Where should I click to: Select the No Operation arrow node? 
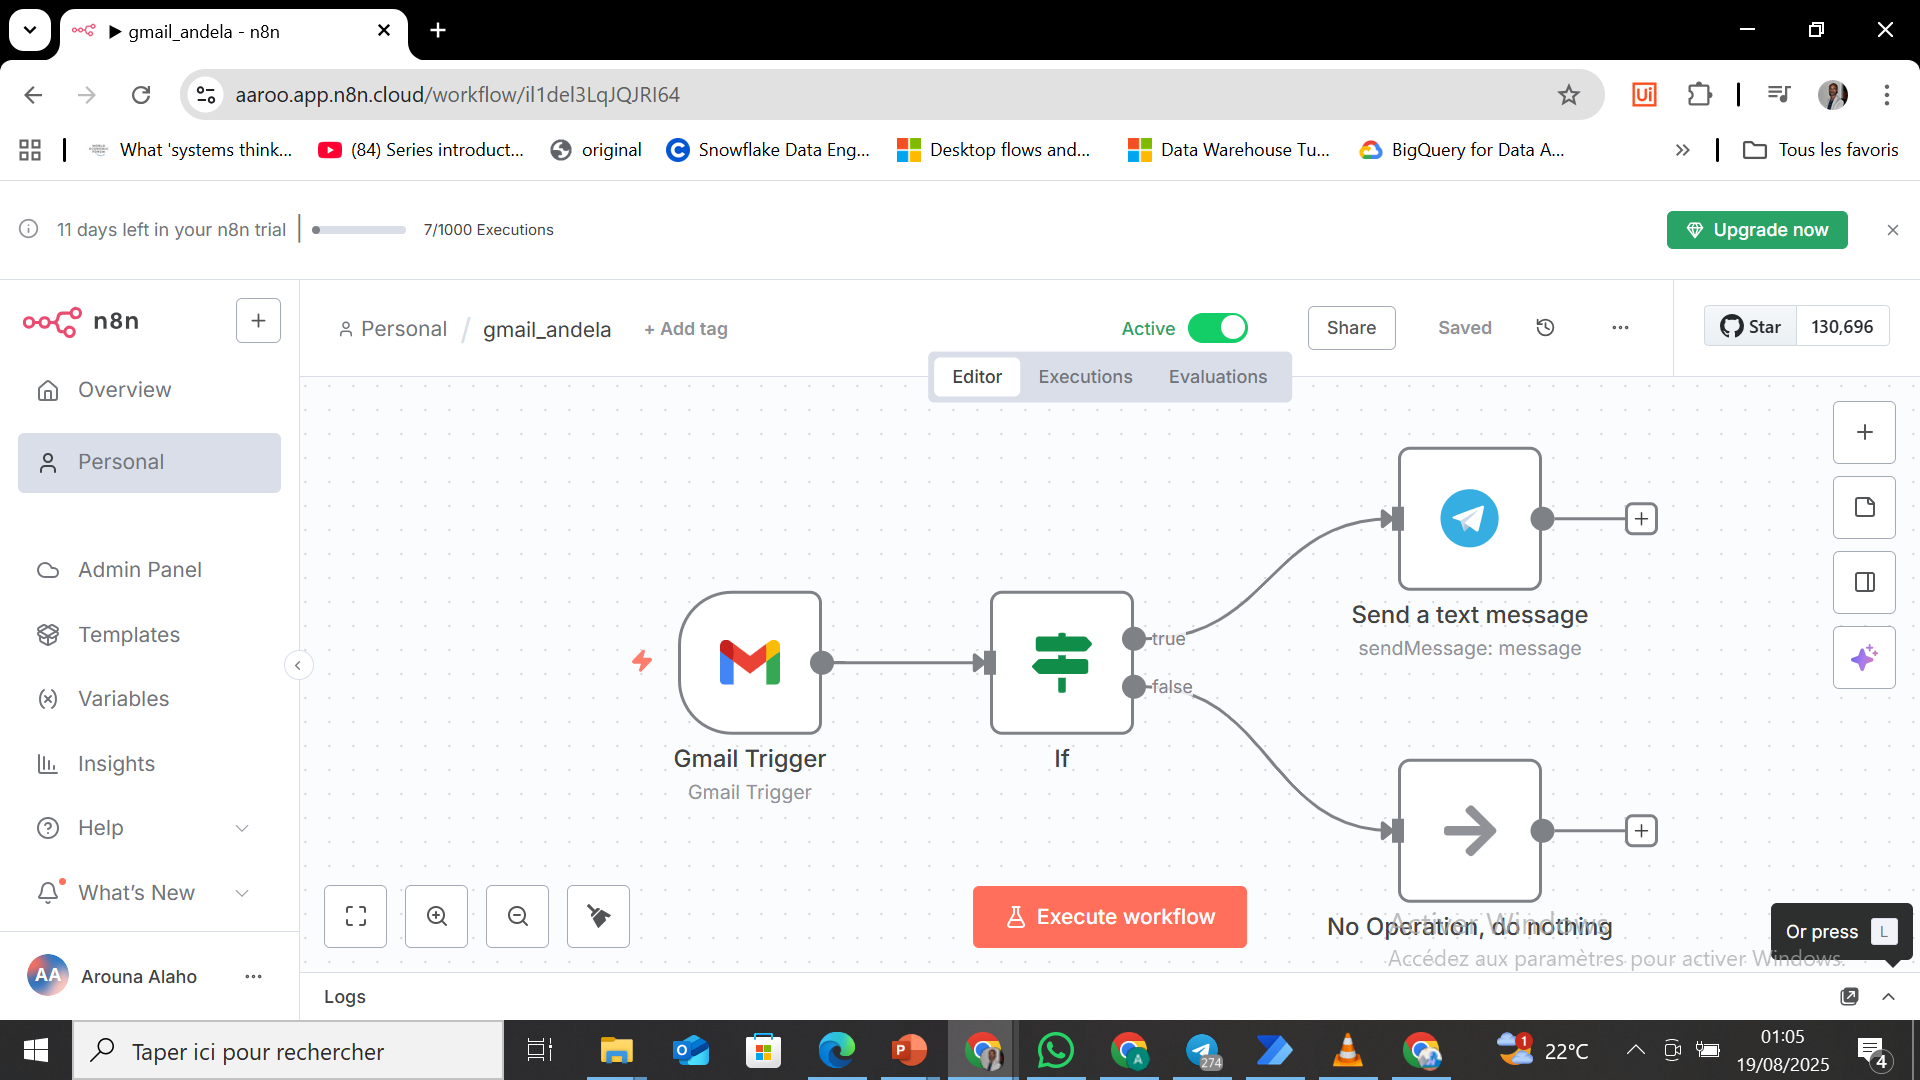point(1469,830)
